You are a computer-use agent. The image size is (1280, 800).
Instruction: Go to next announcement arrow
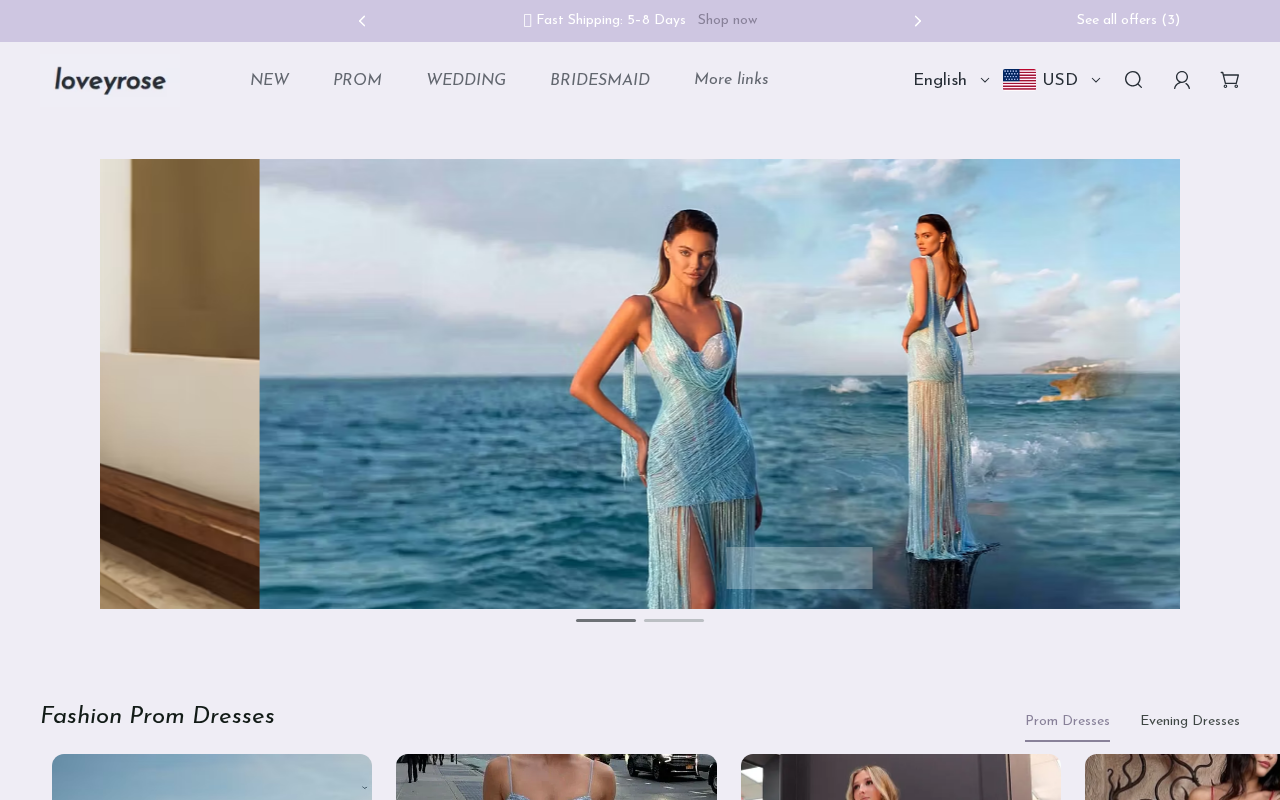(x=918, y=21)
